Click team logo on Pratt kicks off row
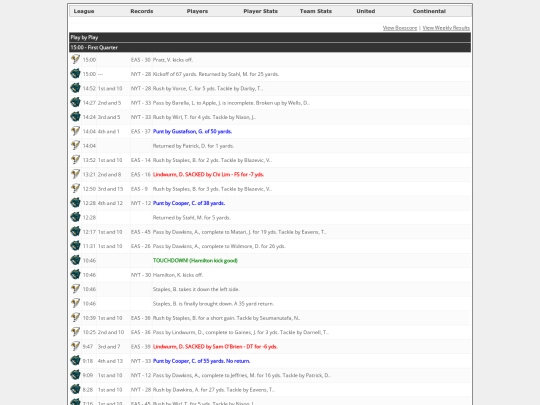Image resolution: width=540 pixels, height=405 pixels. click(x=75, y=60)
